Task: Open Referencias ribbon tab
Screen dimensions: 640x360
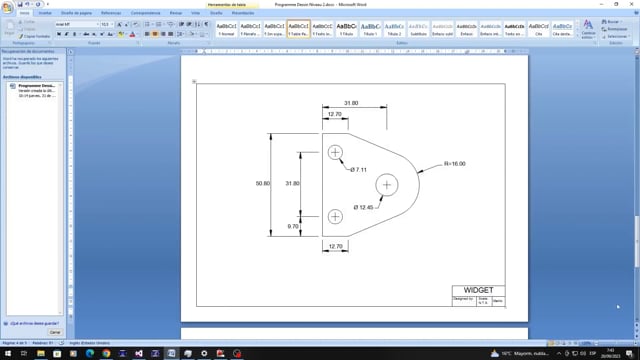Action: [111, 13]
